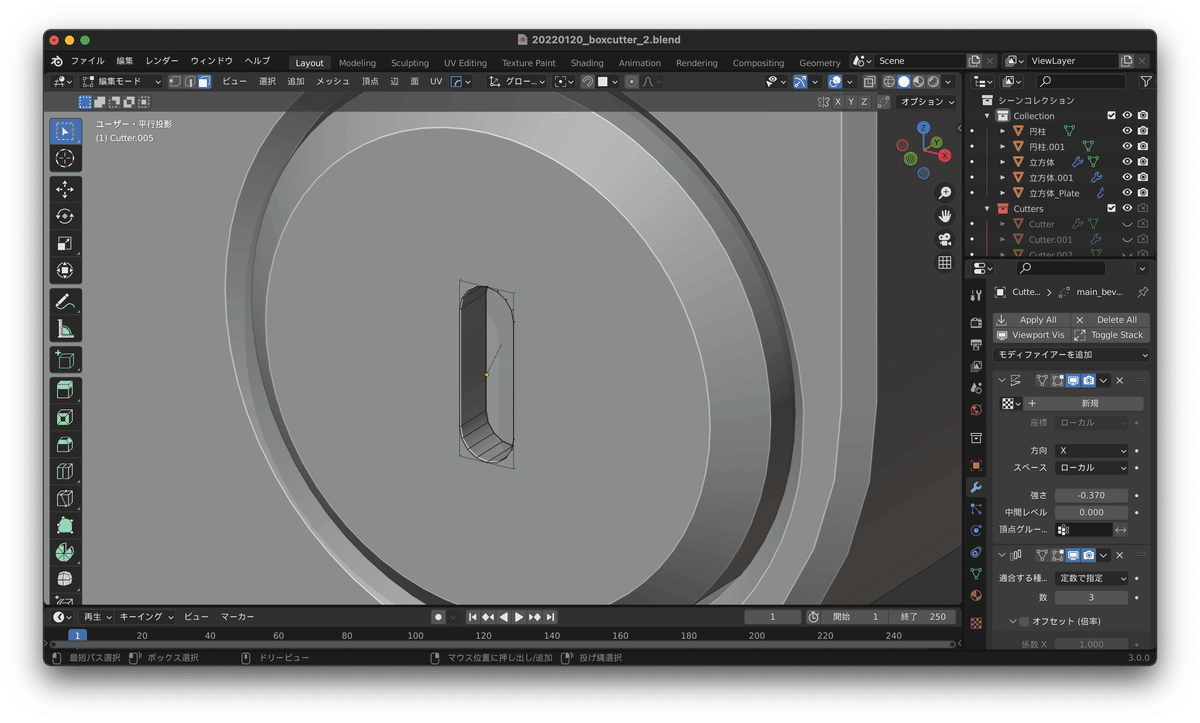Disable rendering for 円柱.001 camera icon
The height and width of the screenshot is (723, 1200).
coord(1143,146)
